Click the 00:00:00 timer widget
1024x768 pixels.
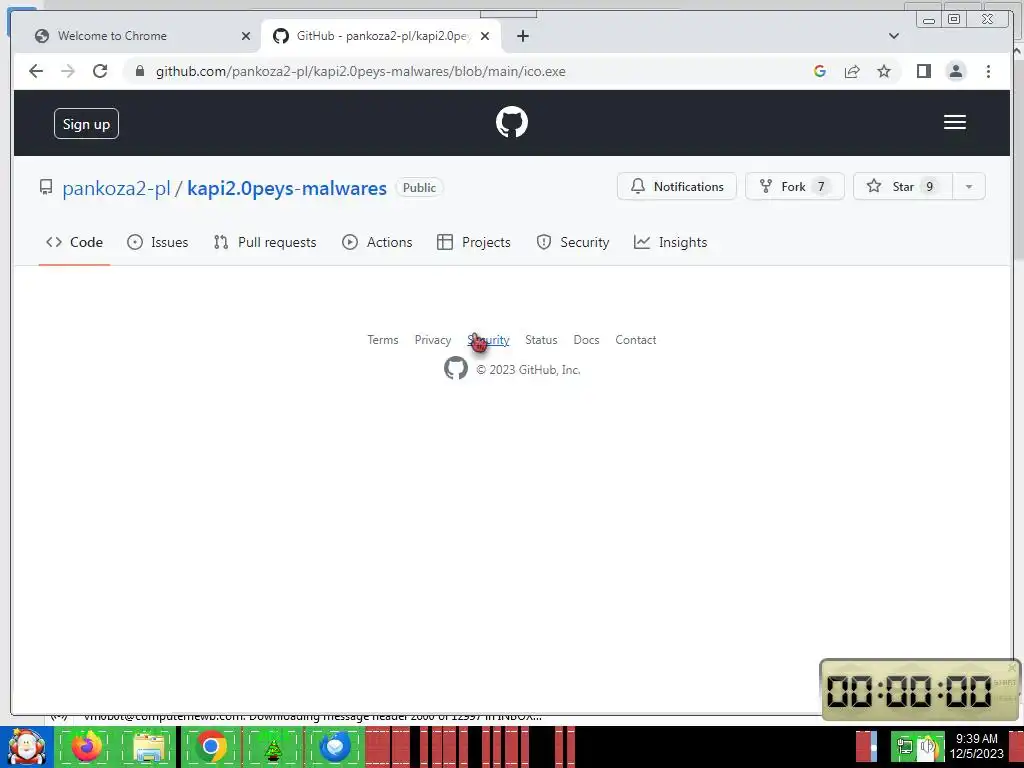(918, 690)
